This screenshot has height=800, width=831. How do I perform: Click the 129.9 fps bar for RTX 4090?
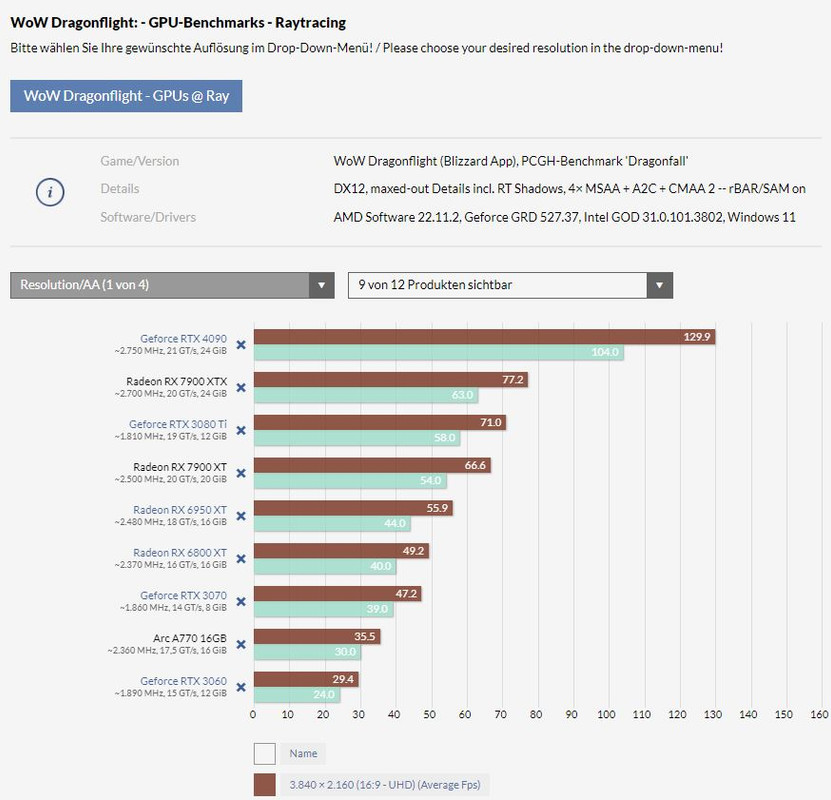tap(484, 337)
